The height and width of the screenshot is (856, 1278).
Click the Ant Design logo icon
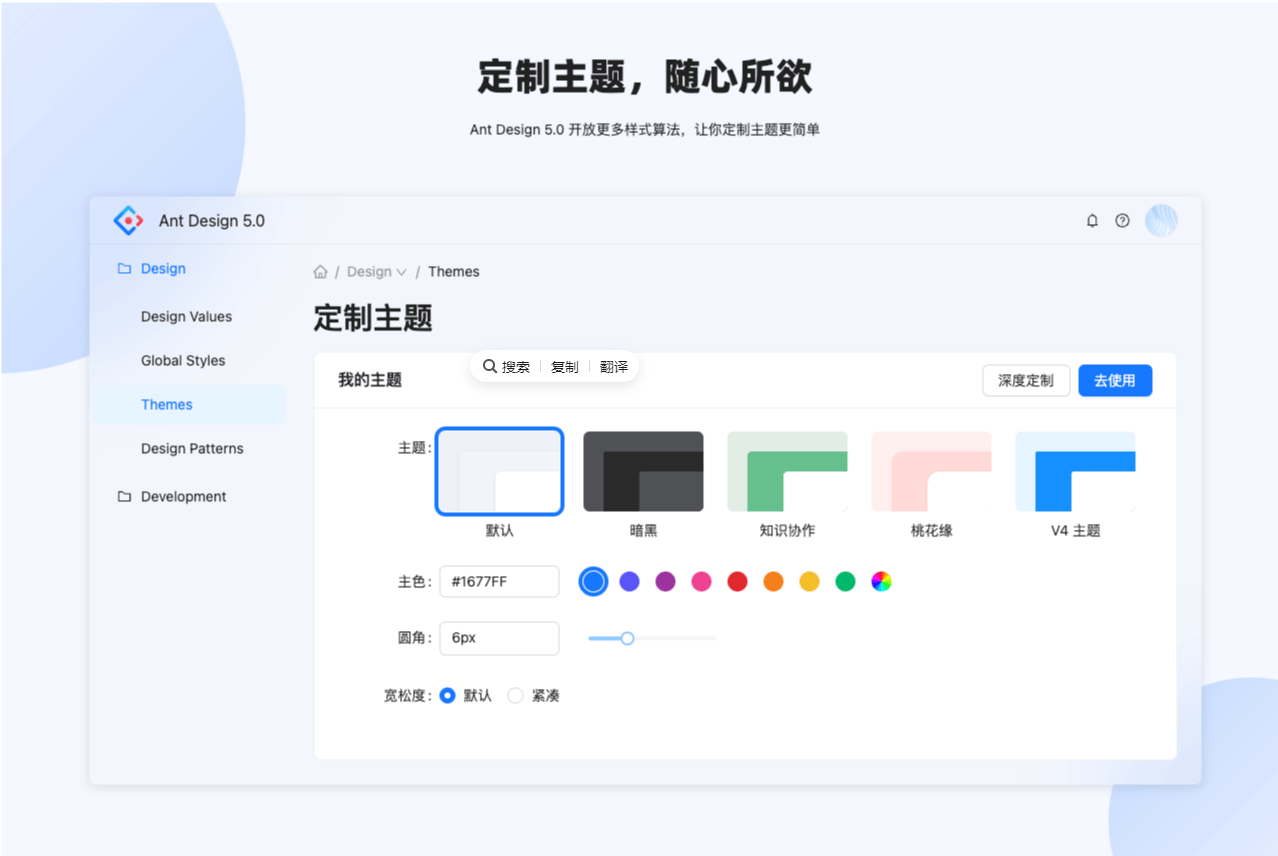128,220
